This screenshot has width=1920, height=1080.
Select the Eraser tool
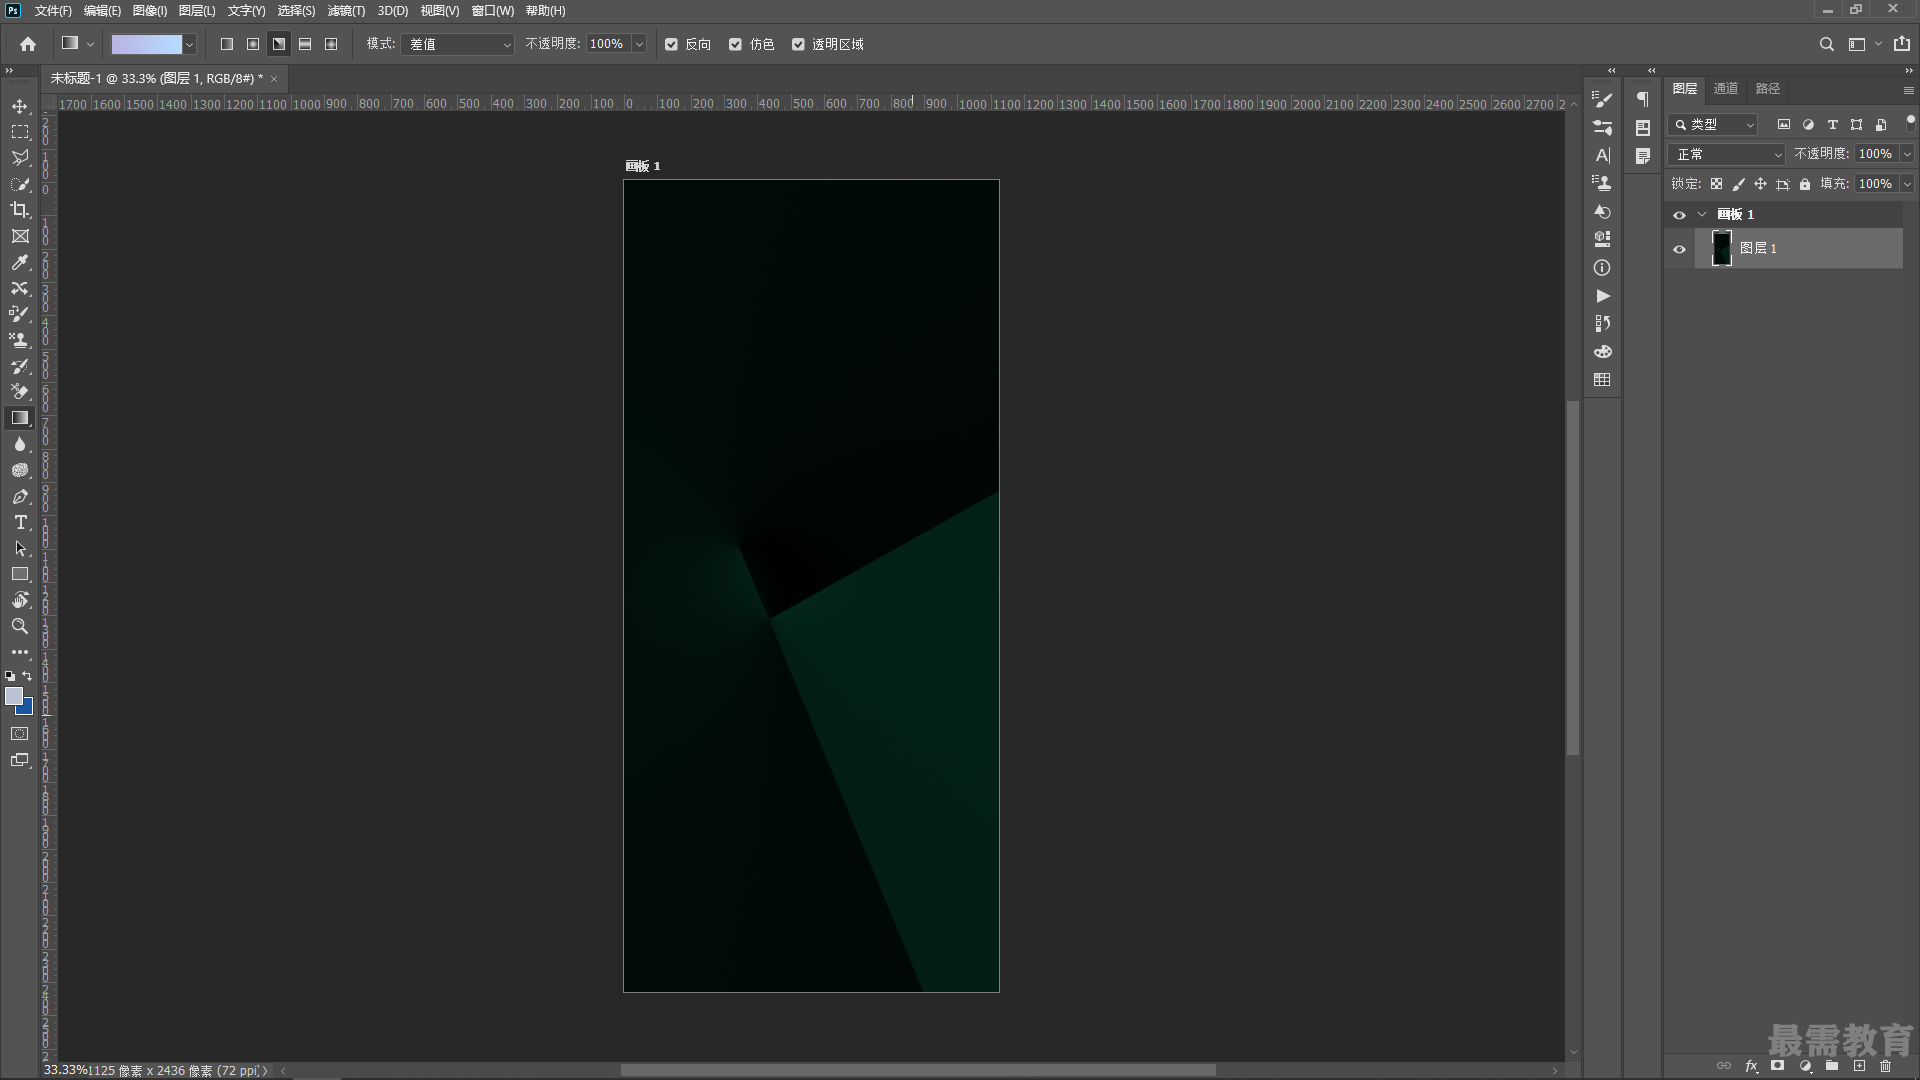[x=20, y=392]
